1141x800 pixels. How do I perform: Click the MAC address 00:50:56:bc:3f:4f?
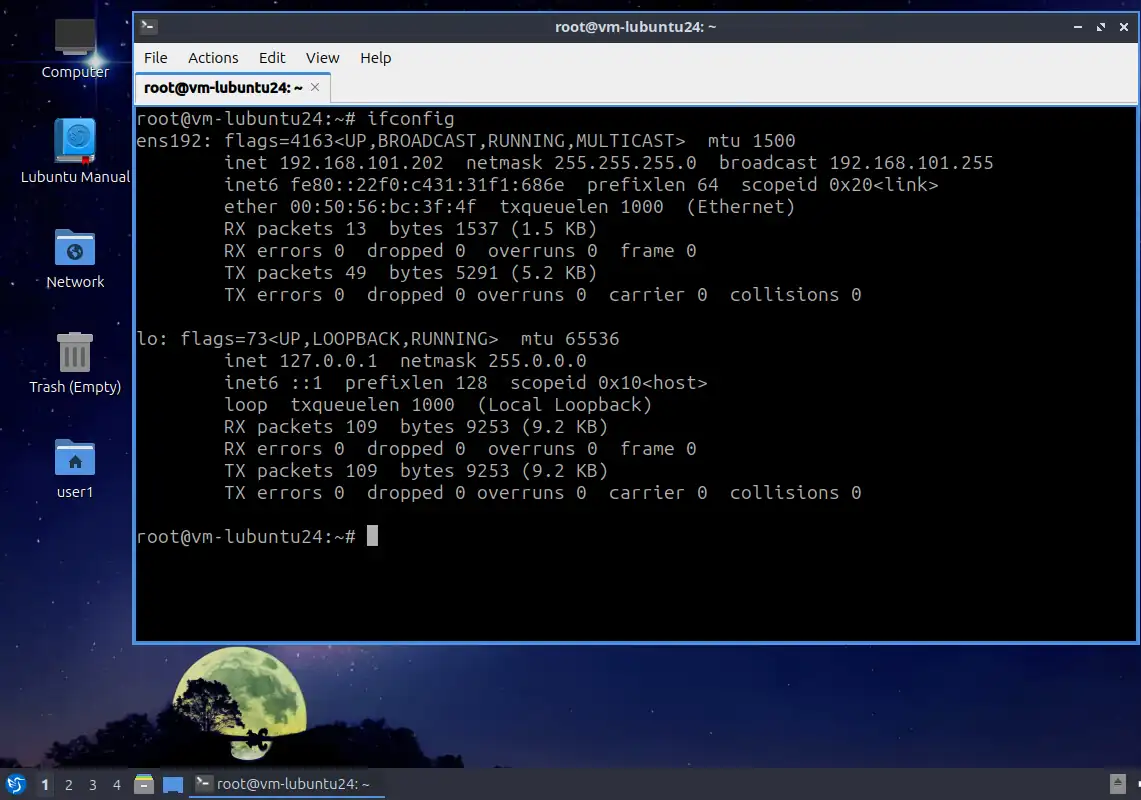coord(383,207)
